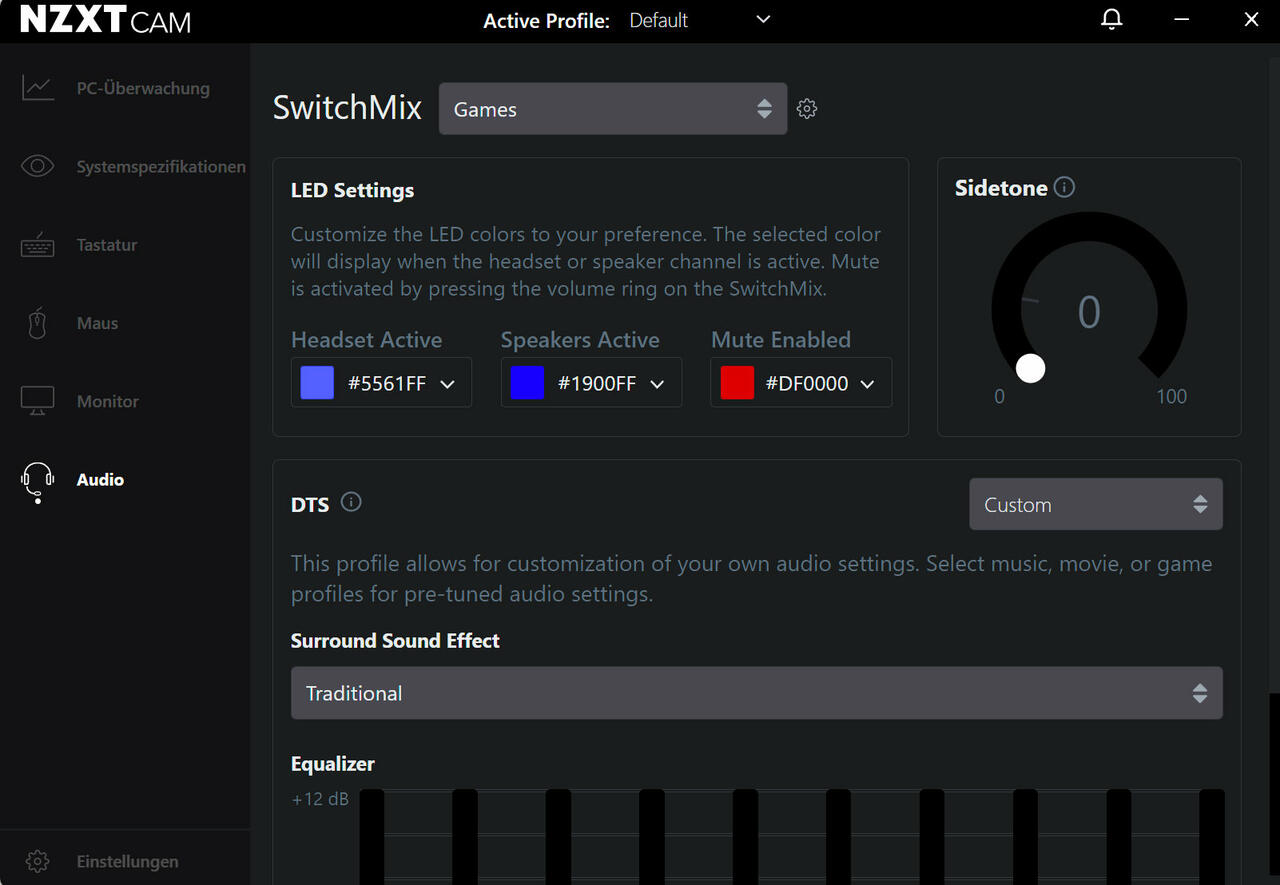Screen dimensions: 1280x885
Task: Click the Tastatur keyboard icon
Action: (x=38, y=245)
